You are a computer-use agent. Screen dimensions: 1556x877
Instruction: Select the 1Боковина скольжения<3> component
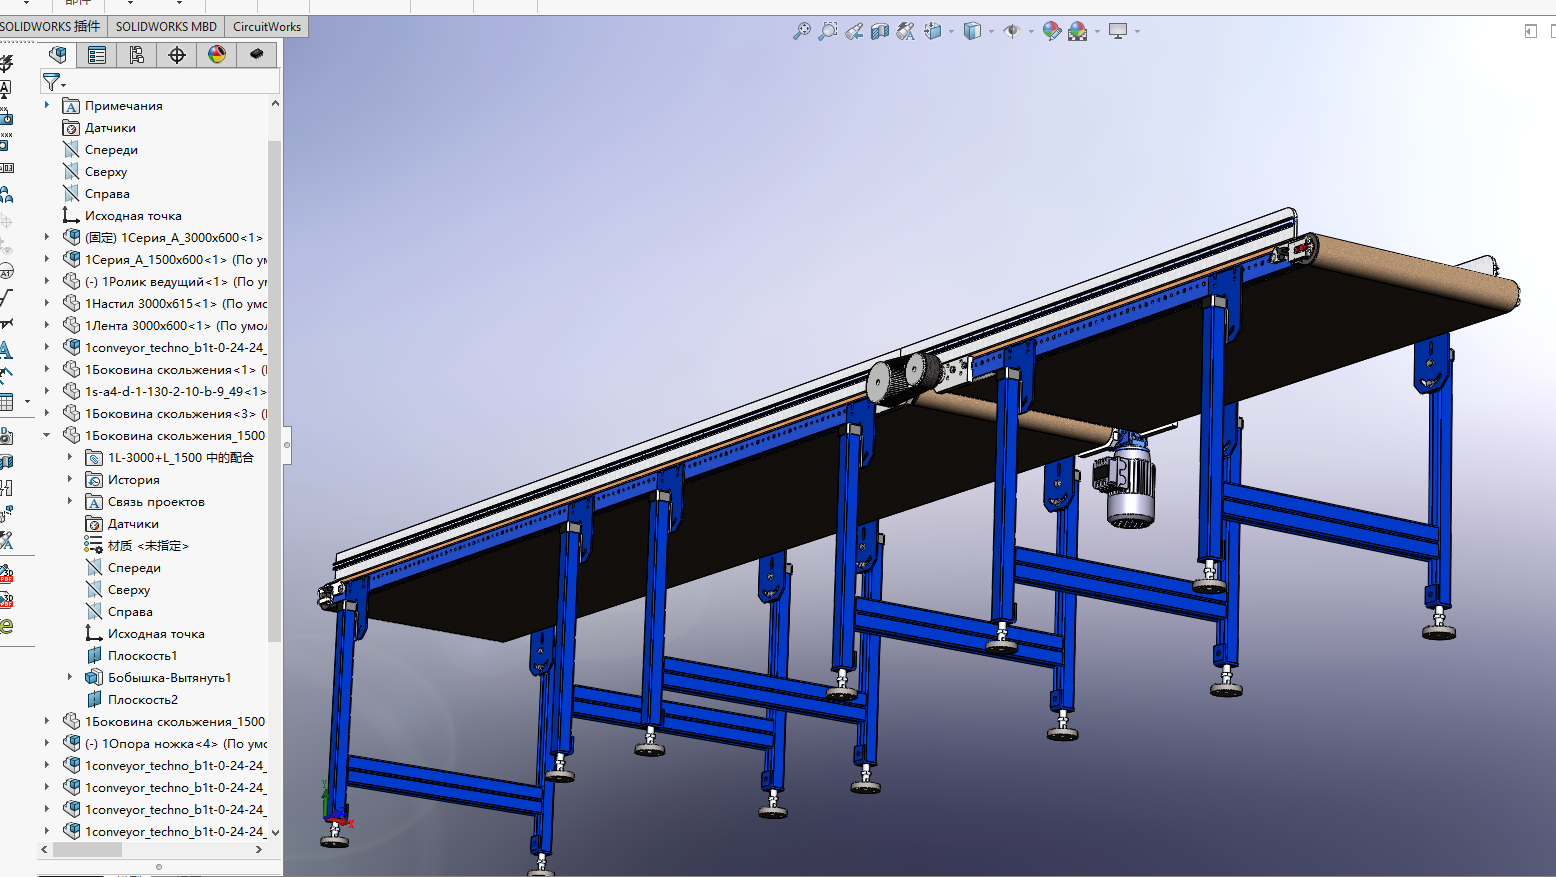(164, 413)
